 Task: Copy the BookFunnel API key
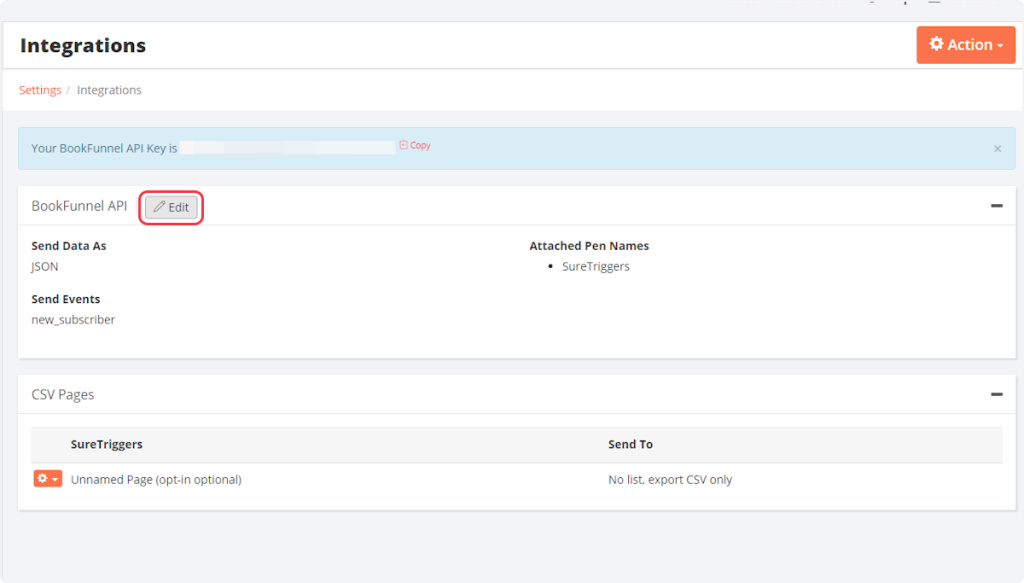415,146
